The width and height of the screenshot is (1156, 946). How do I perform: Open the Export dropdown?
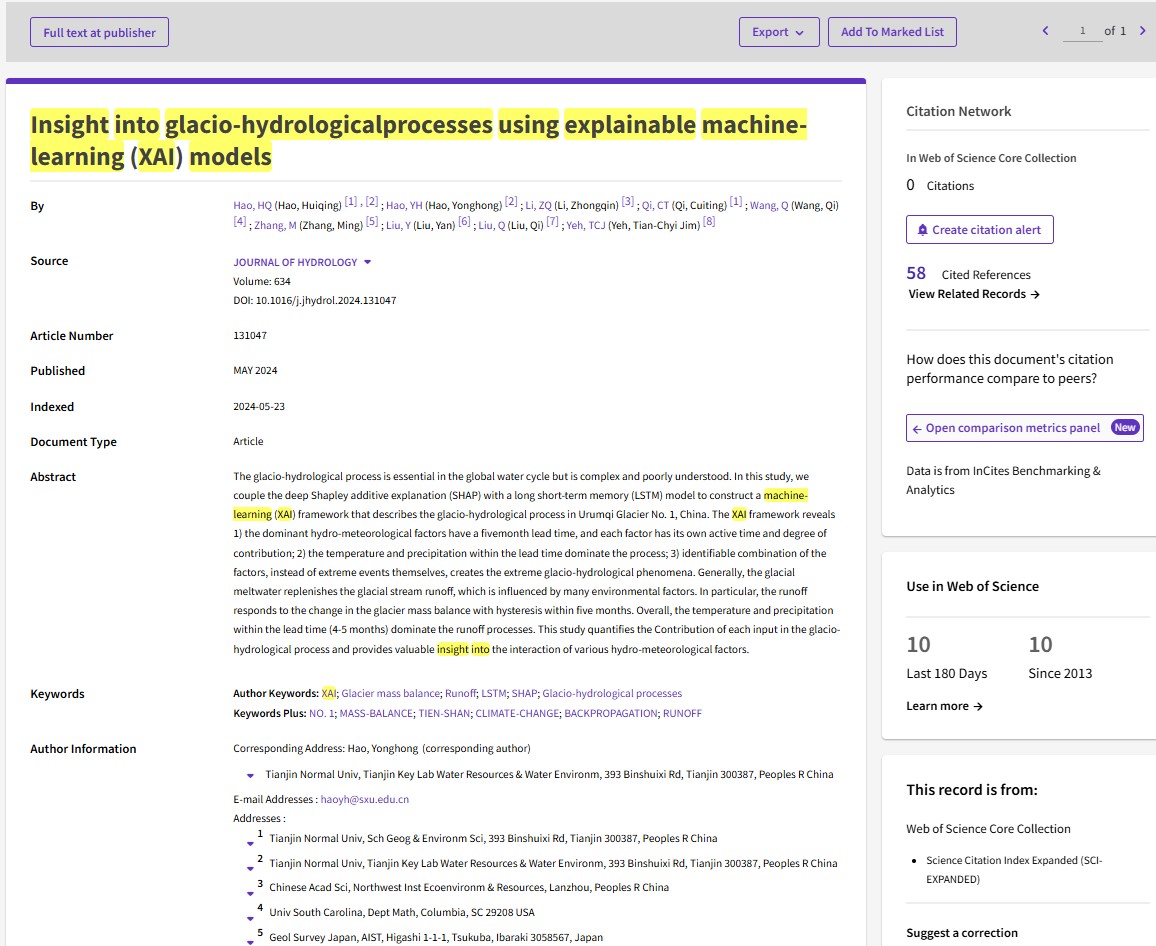779,32
